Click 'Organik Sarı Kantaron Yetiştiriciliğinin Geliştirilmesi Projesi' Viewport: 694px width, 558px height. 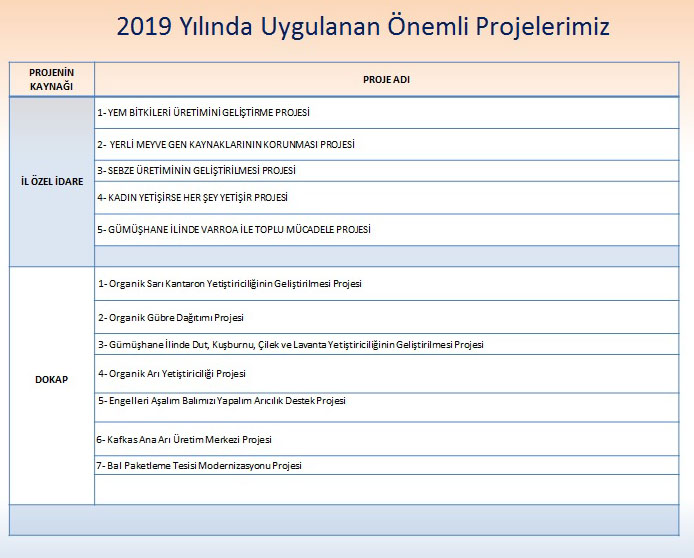coord(386,284)
